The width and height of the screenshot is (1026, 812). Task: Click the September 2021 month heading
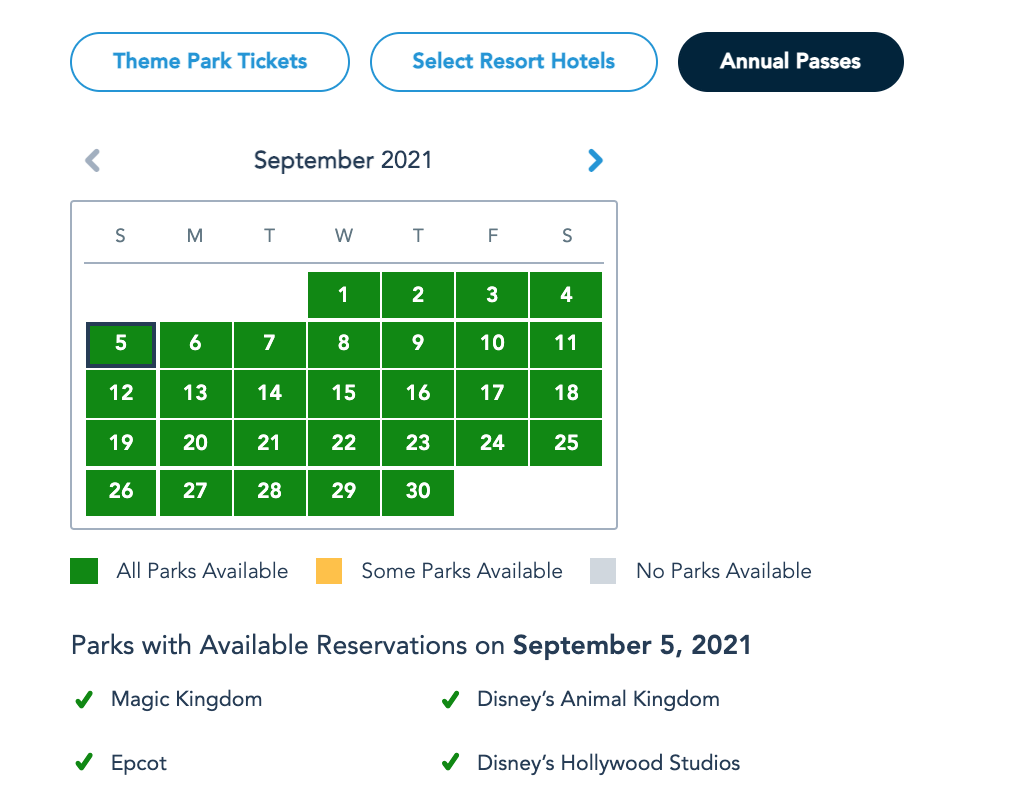(x=343, y=160)
